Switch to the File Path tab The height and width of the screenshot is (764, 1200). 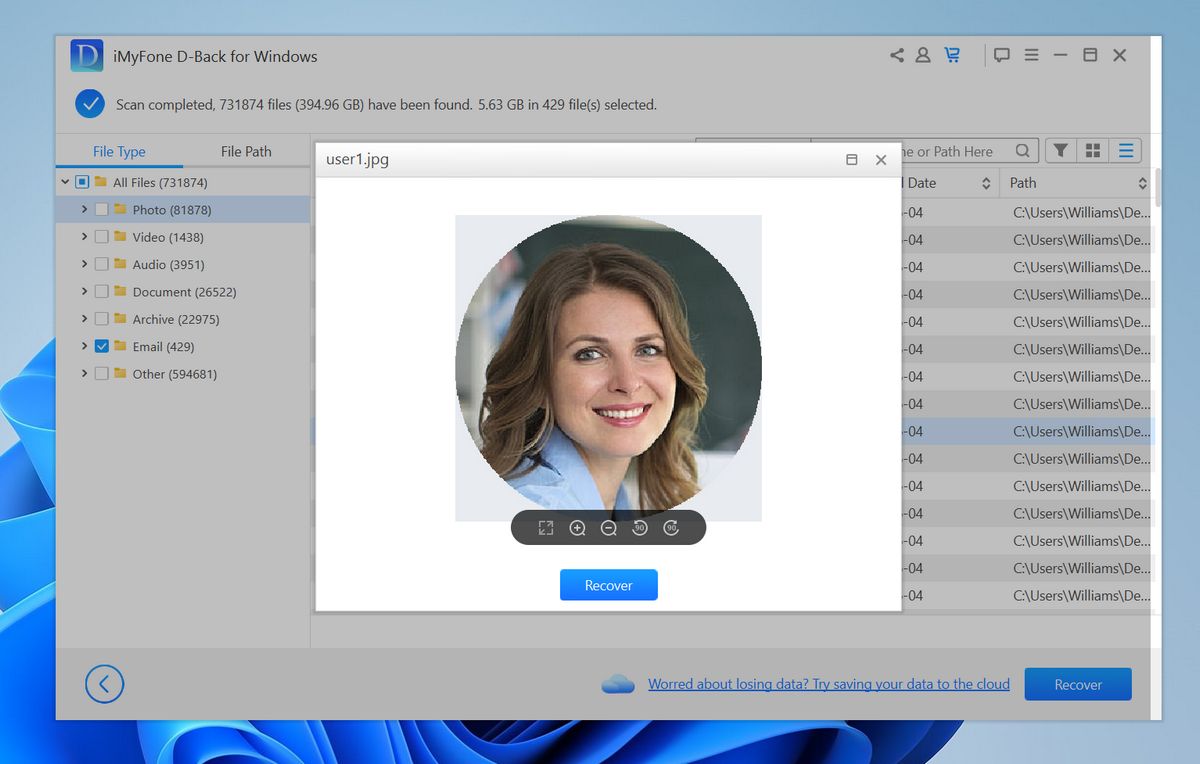coord(246,152)
